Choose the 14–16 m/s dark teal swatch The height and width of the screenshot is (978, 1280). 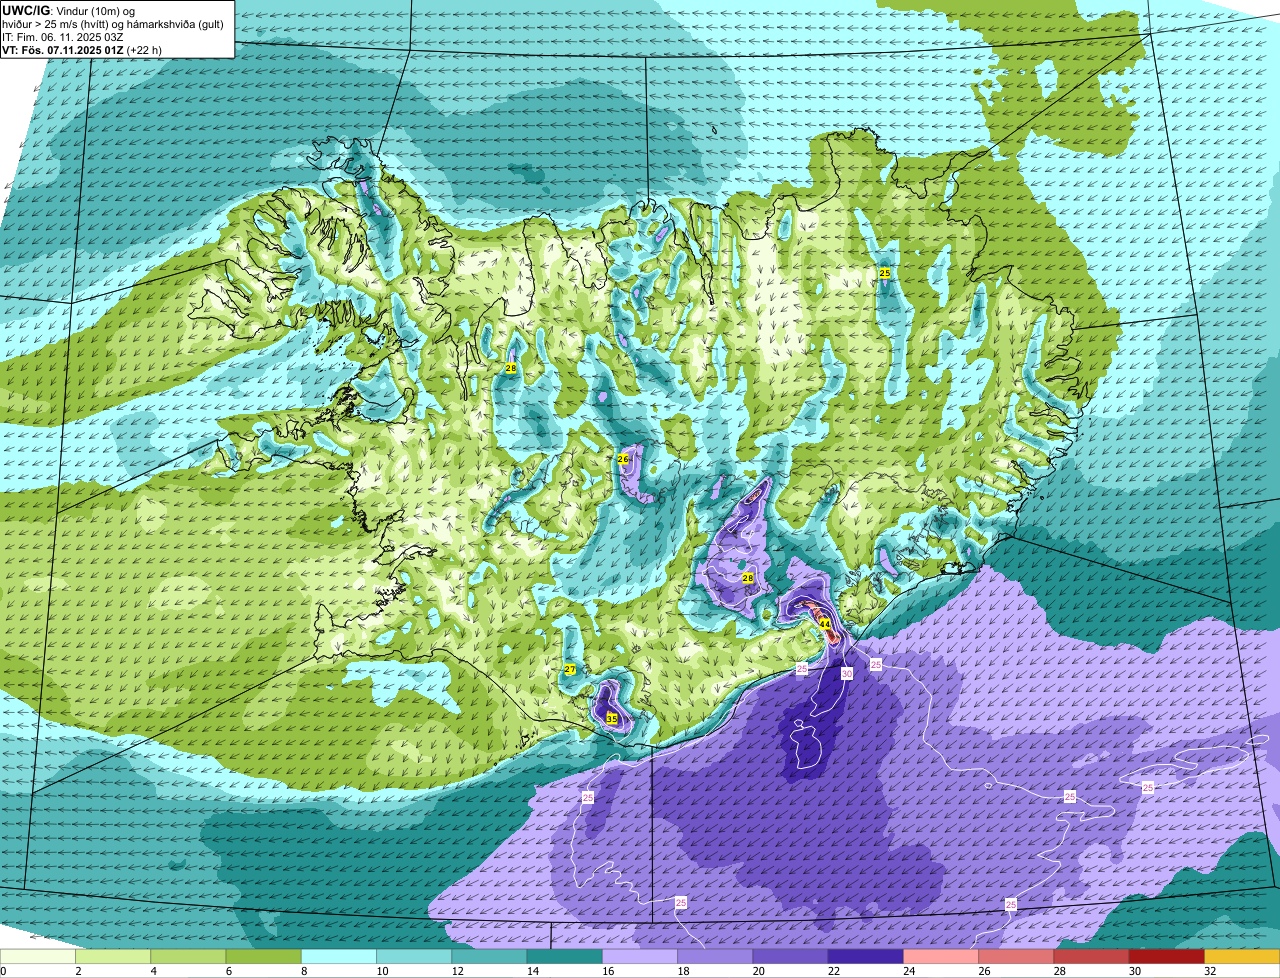tap(565, 956)
